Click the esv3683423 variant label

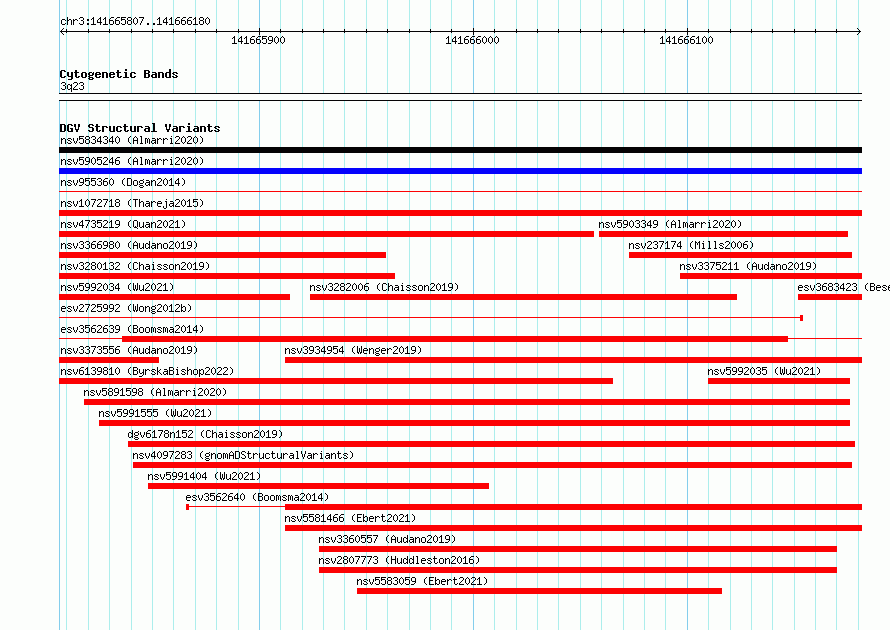click(x=843, y=287)
